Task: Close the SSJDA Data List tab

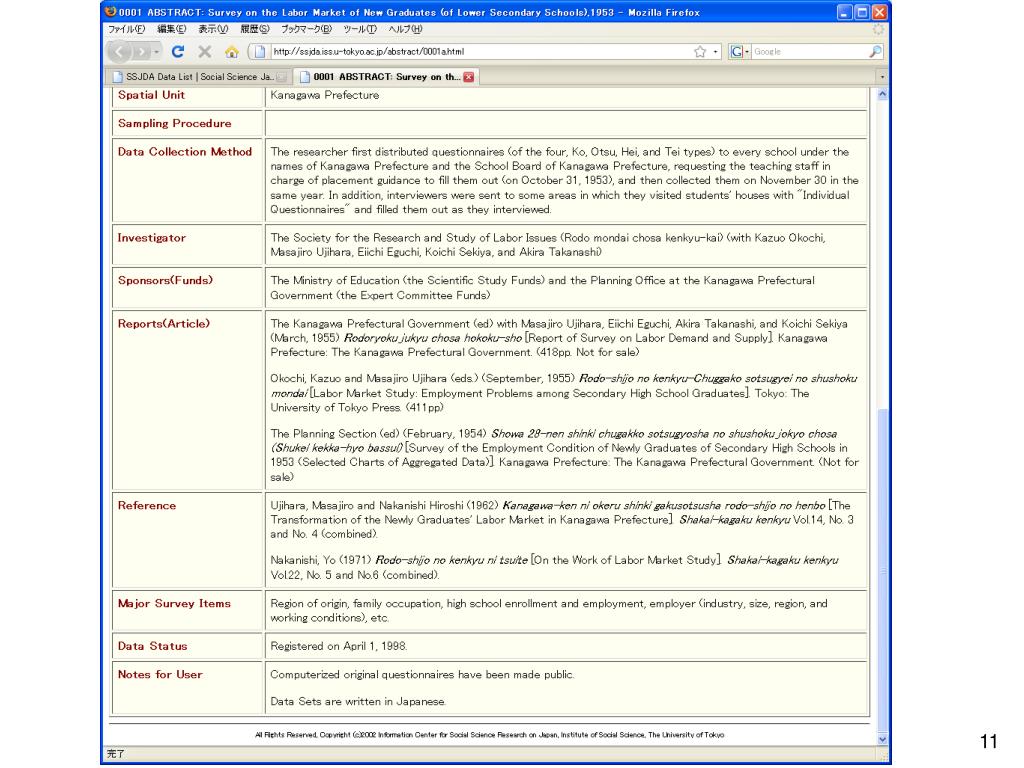Action: tap(281, 76)
